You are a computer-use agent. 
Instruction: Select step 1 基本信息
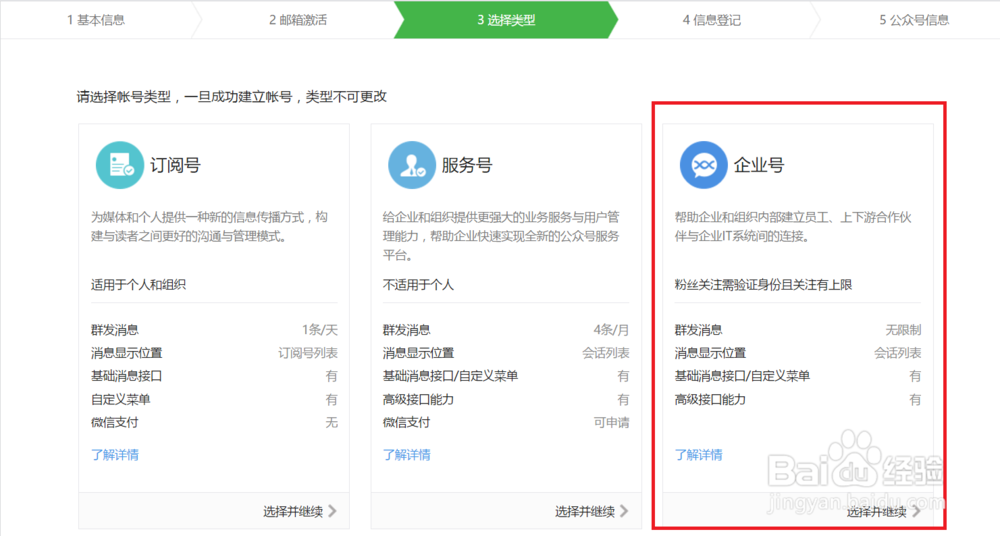tap(96, 20)
